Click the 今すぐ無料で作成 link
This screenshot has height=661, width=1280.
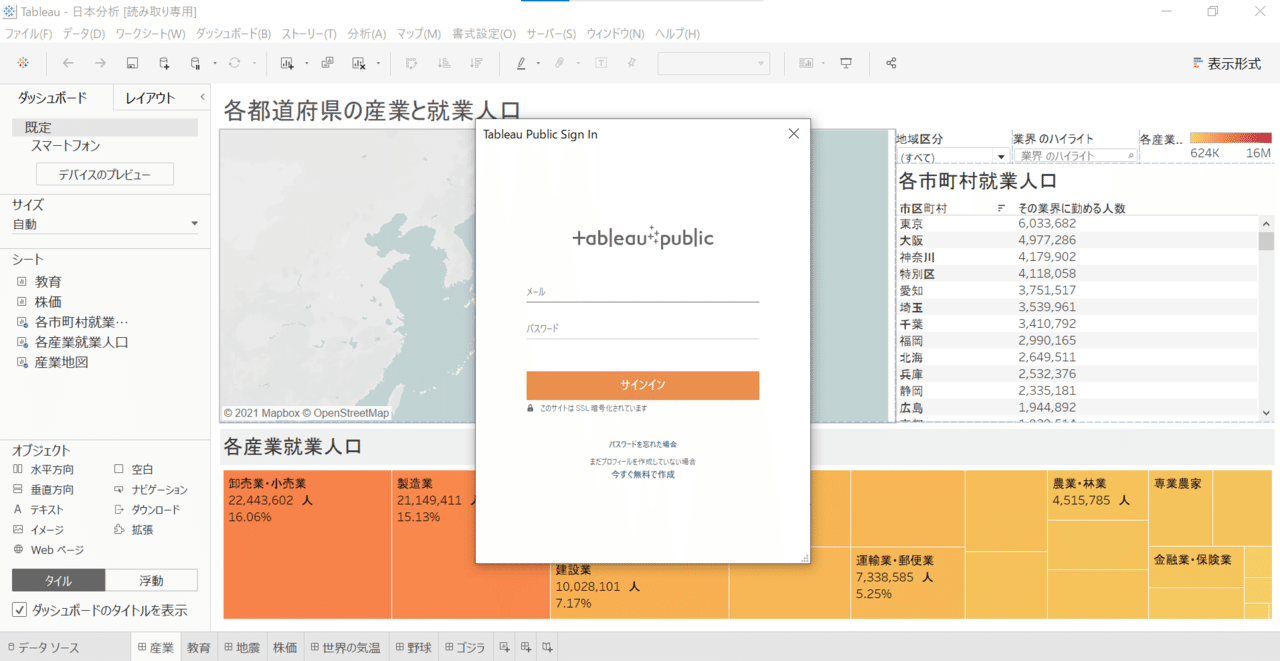[x=643, y=474]
